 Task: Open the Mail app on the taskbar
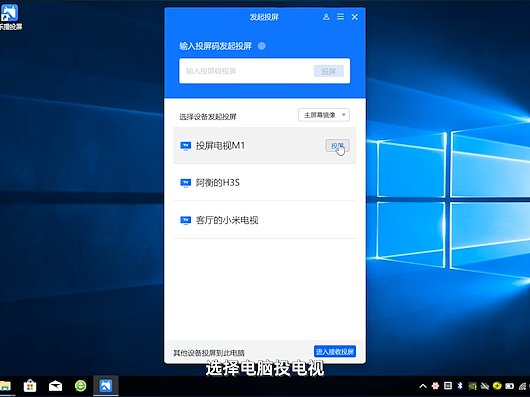(x=55, y=386)
